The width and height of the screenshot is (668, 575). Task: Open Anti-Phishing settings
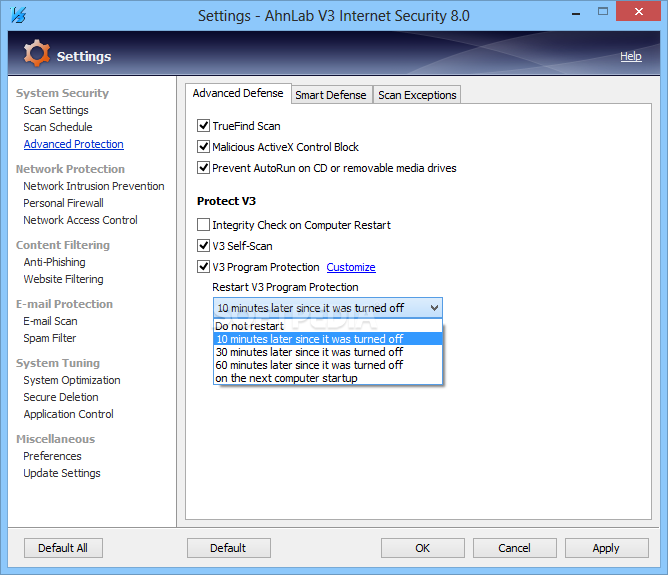coord(54,262)
